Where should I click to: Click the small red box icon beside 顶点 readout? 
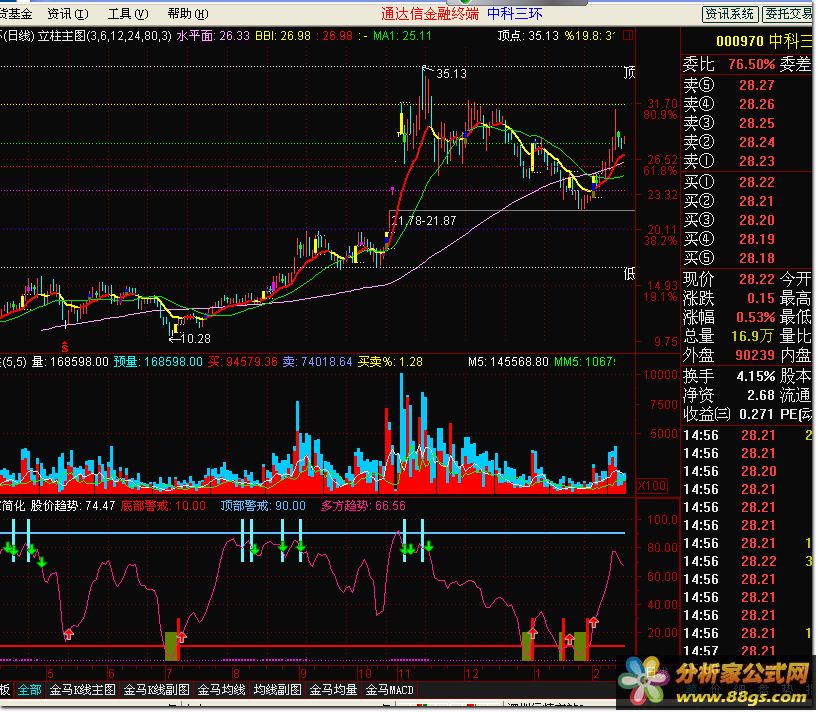628,35
